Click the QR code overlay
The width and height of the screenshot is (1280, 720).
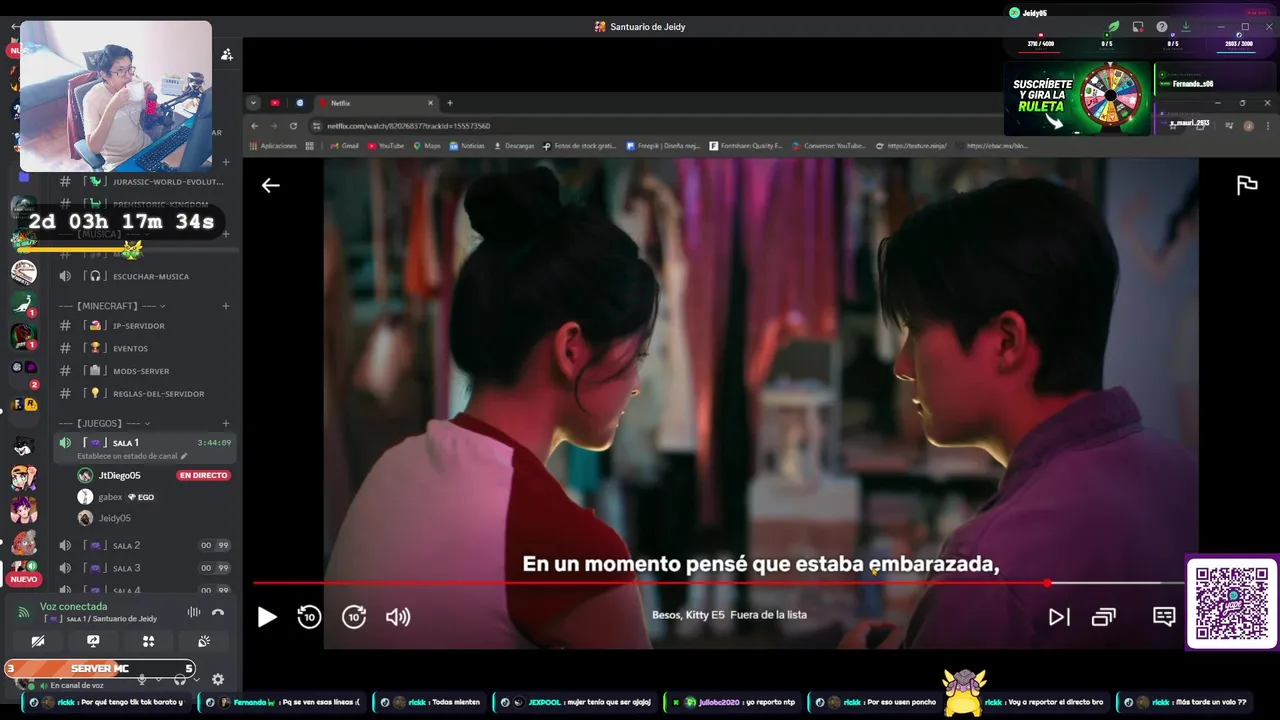click(x=1232, y=603)
